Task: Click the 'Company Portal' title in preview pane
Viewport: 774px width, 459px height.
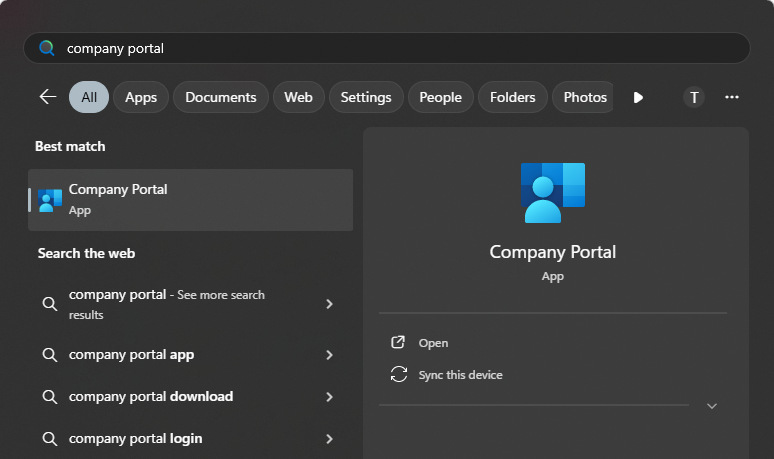Action: coord(552,252)
